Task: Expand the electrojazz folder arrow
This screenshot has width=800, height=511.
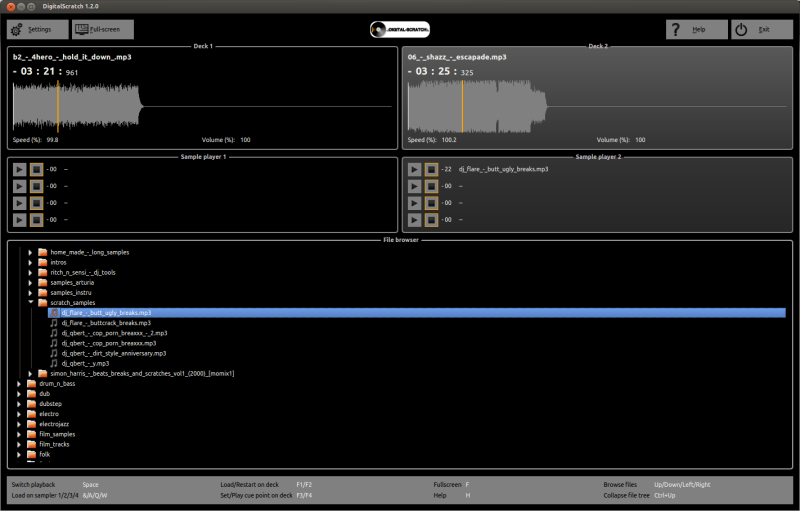Action: click(x=19, y=424)
